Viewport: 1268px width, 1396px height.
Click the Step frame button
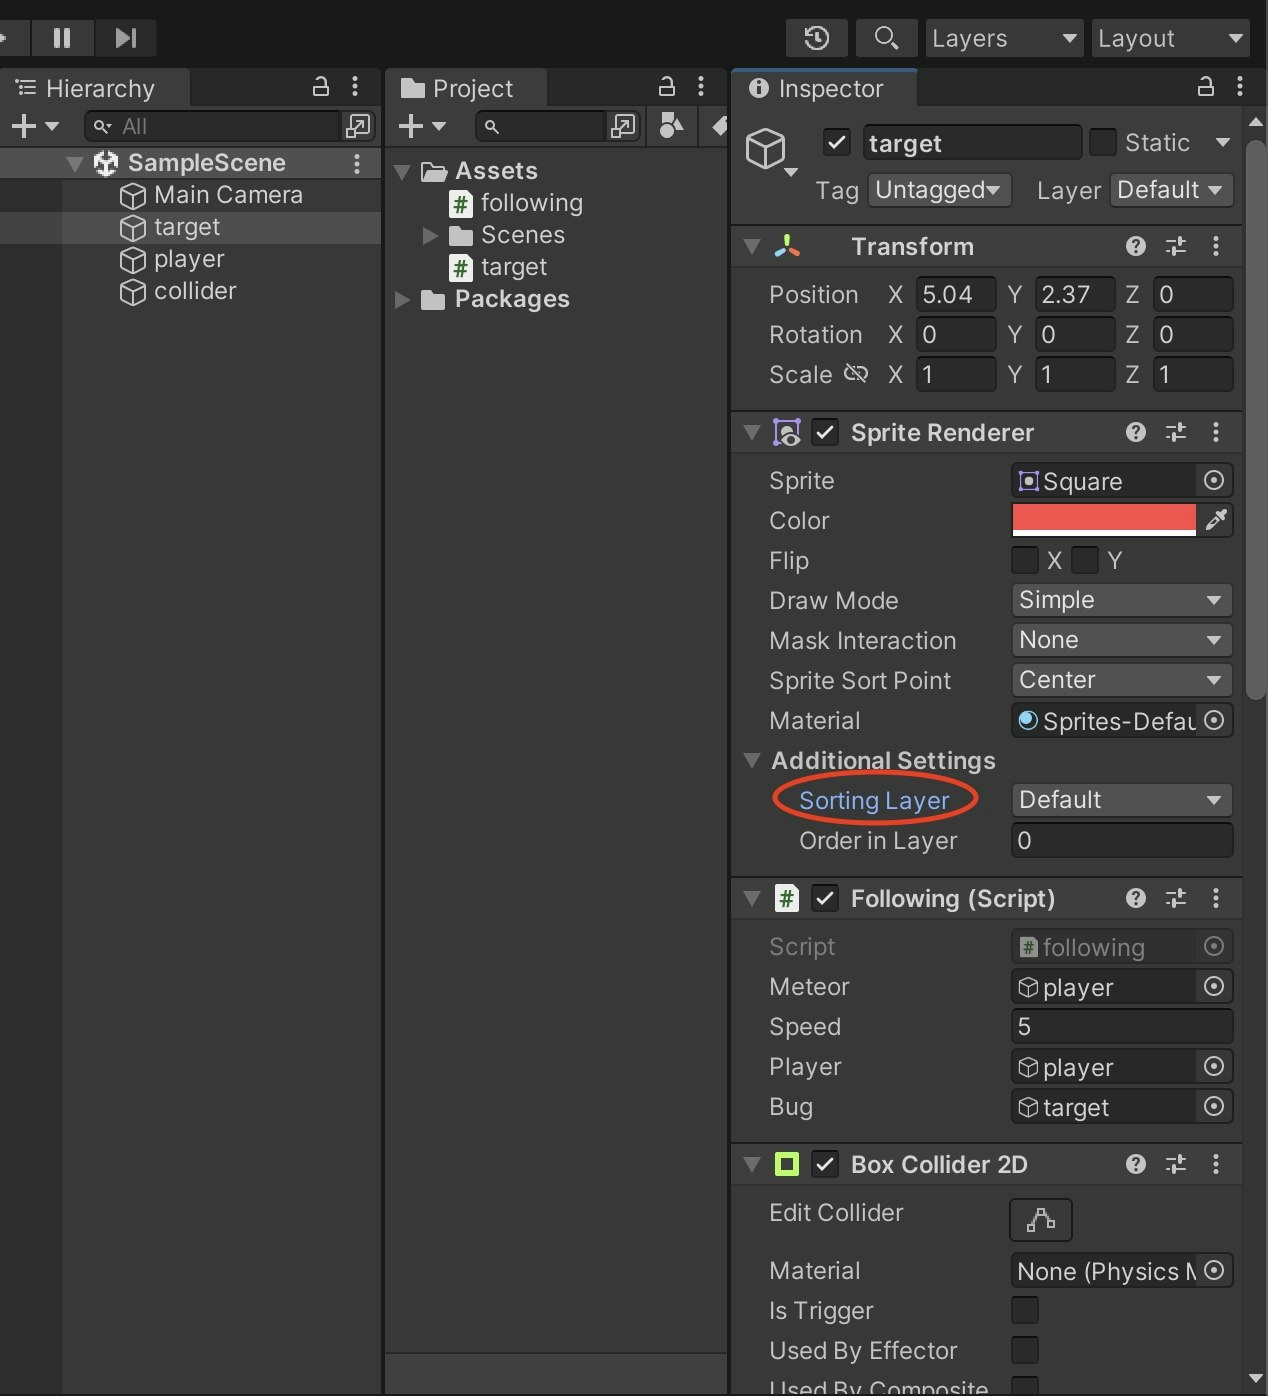pos(125,38)
